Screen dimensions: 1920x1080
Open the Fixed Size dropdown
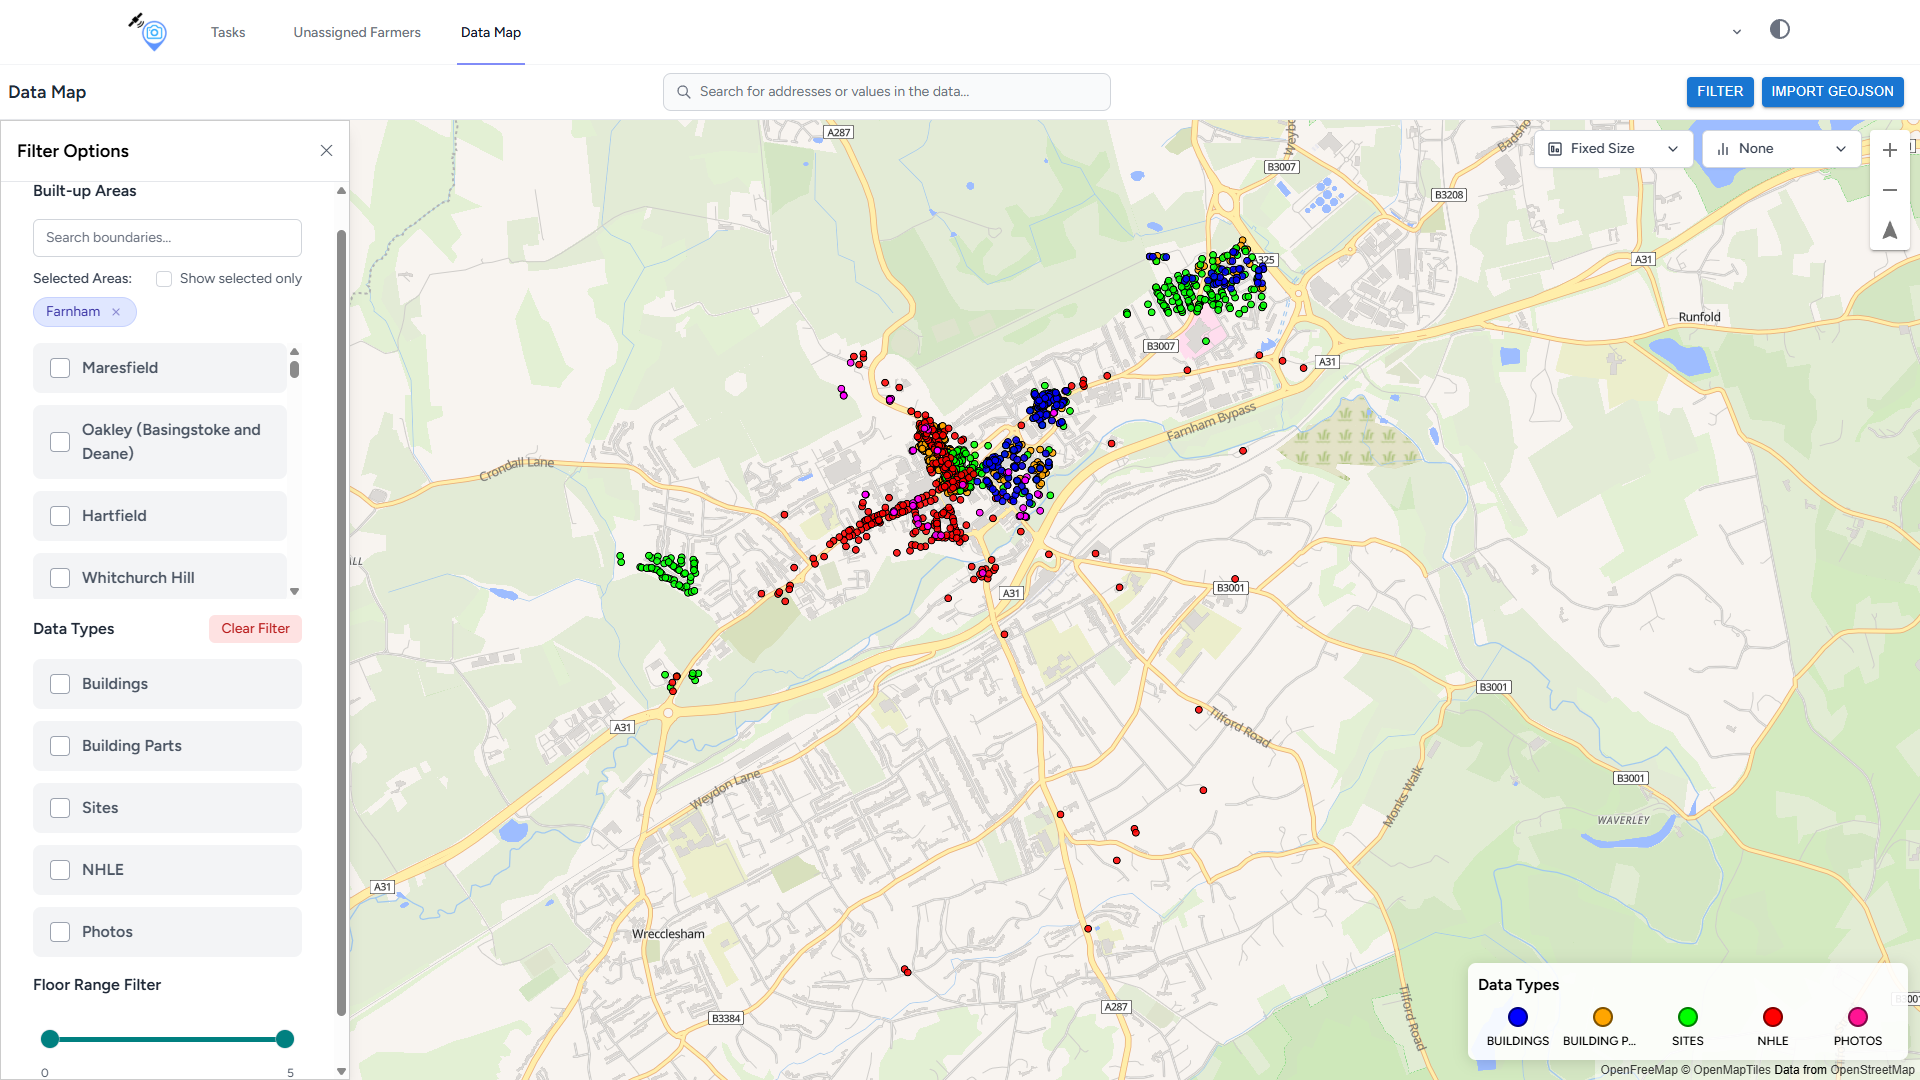pos(1612,149)
